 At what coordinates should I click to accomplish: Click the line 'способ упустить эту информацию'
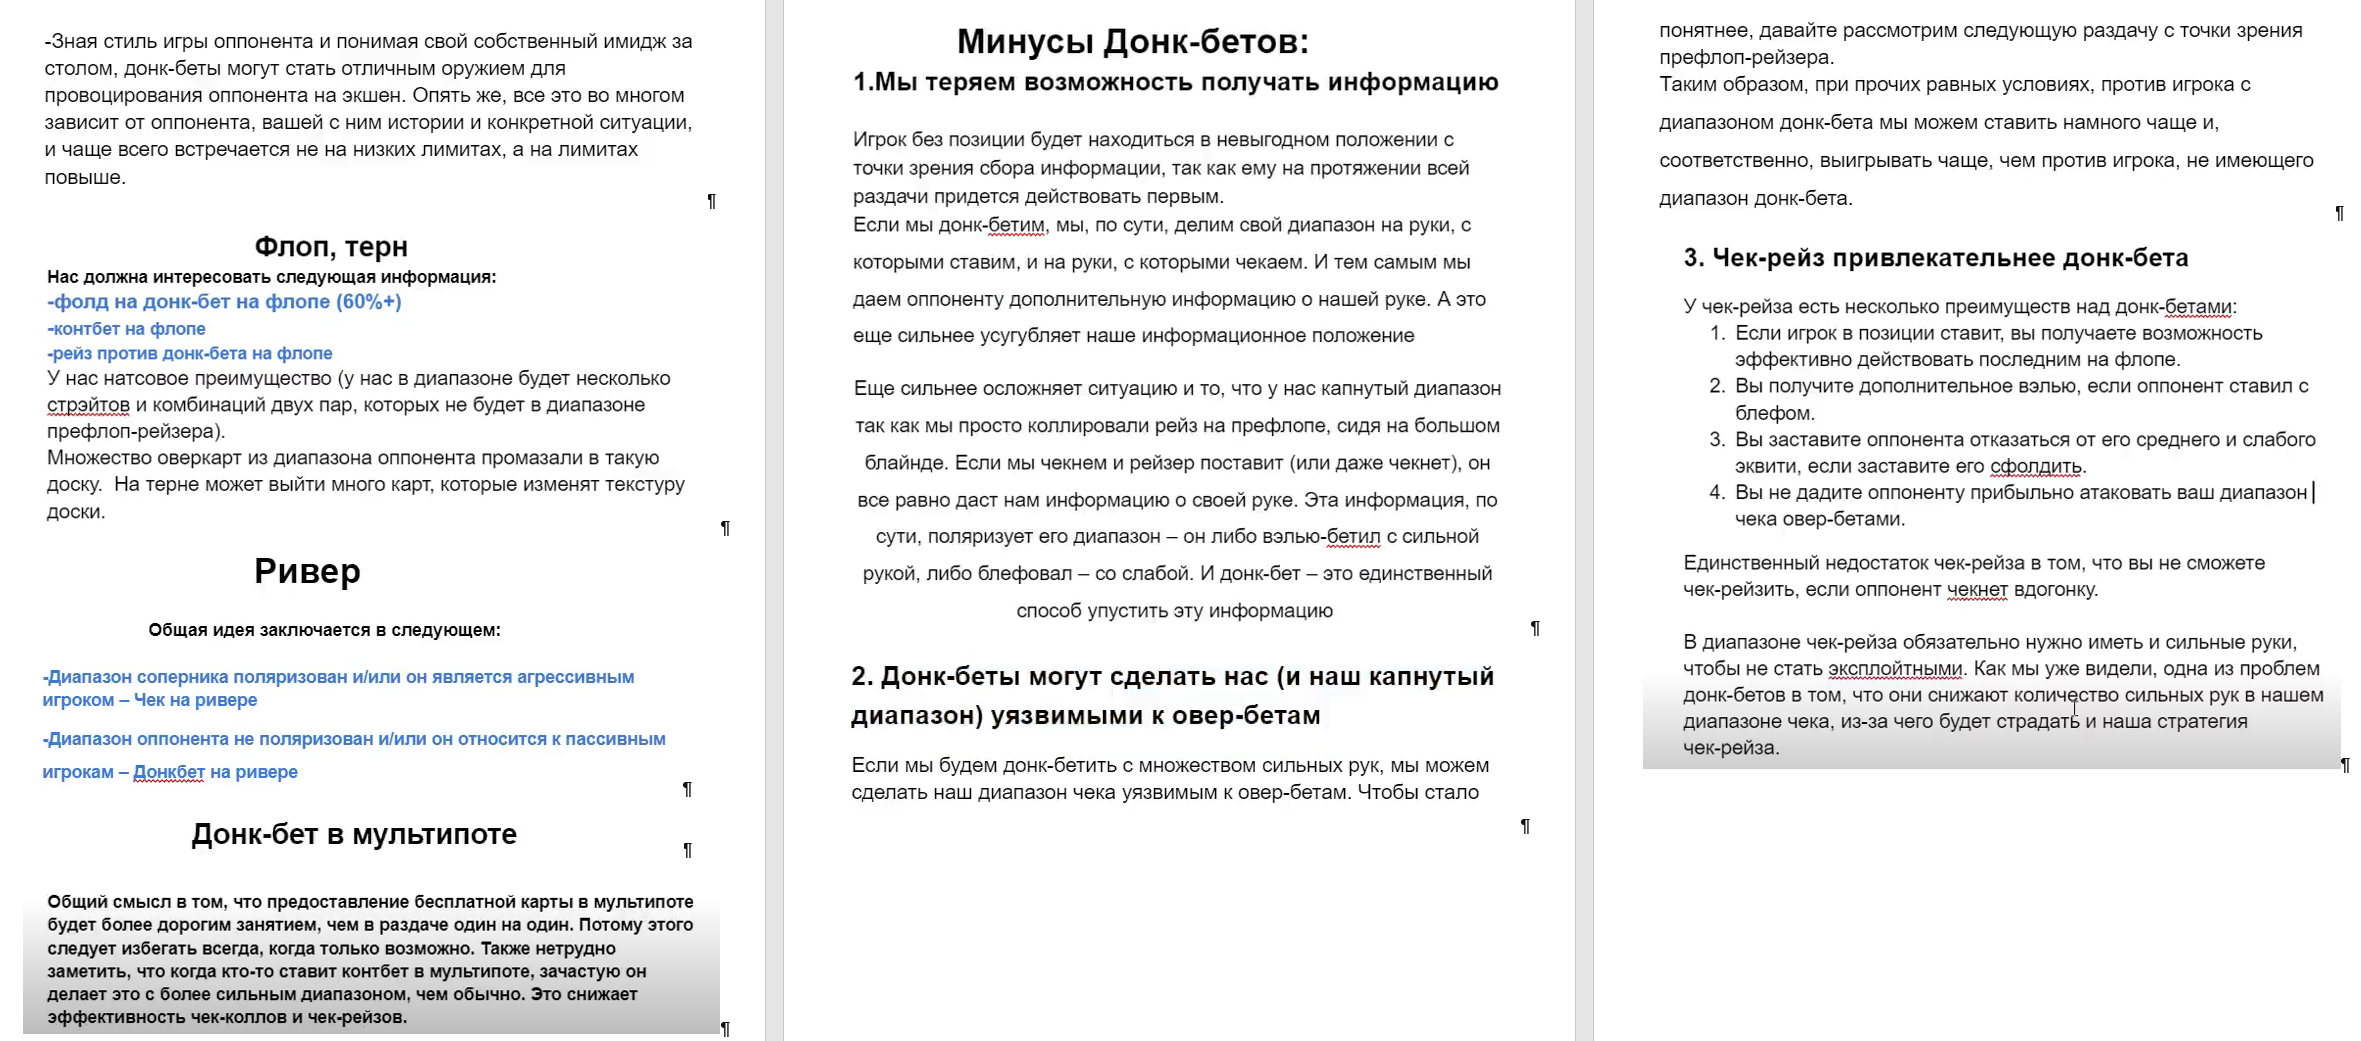[x=1175, y=611]
